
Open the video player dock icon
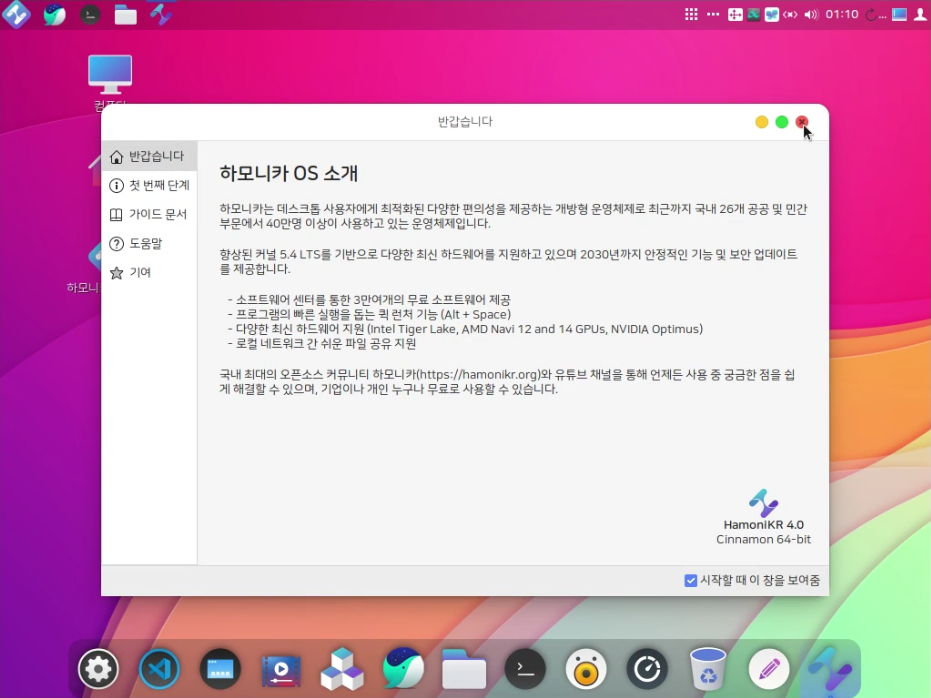tap(281, 669)
